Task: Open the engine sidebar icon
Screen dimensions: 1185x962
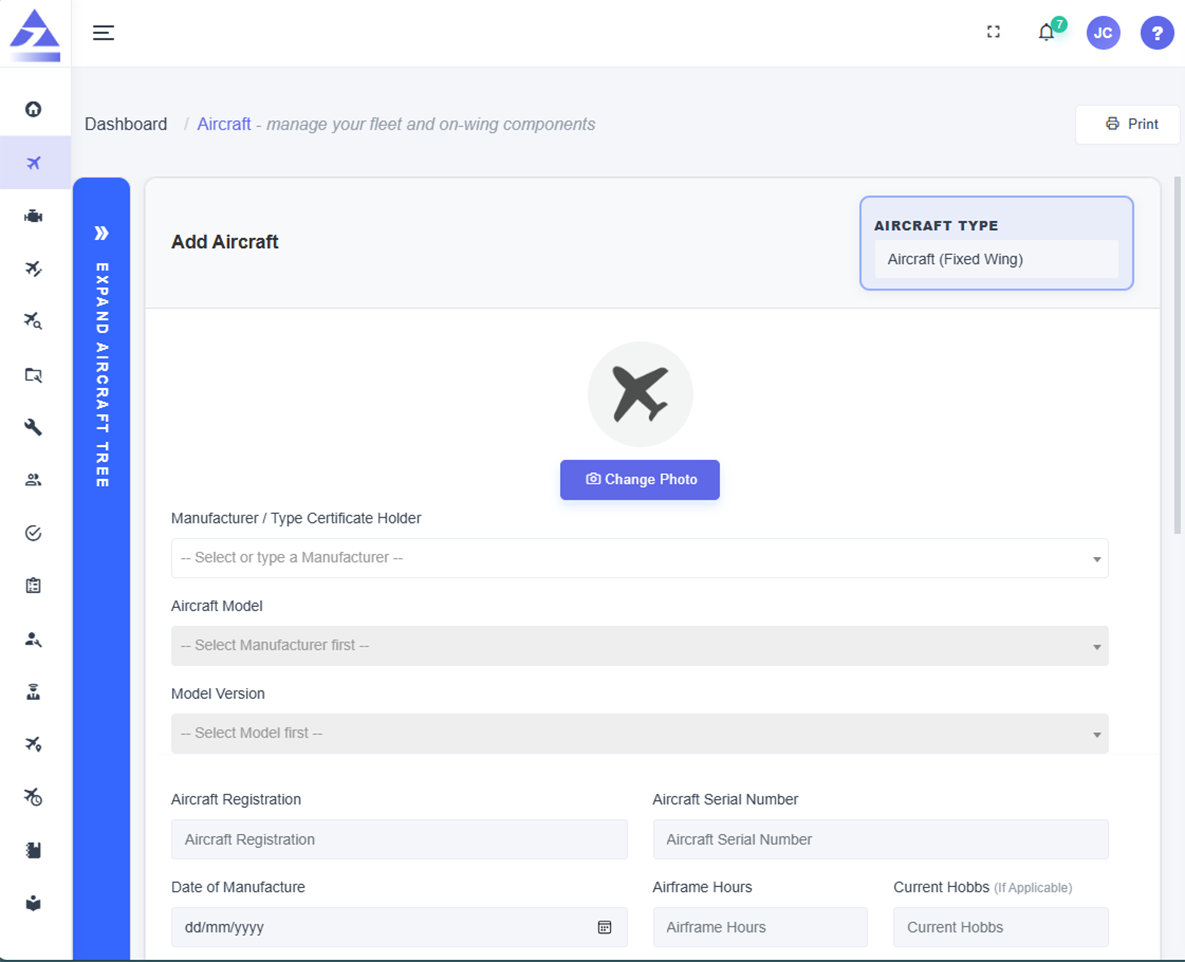Action: (x=33, y=216)
